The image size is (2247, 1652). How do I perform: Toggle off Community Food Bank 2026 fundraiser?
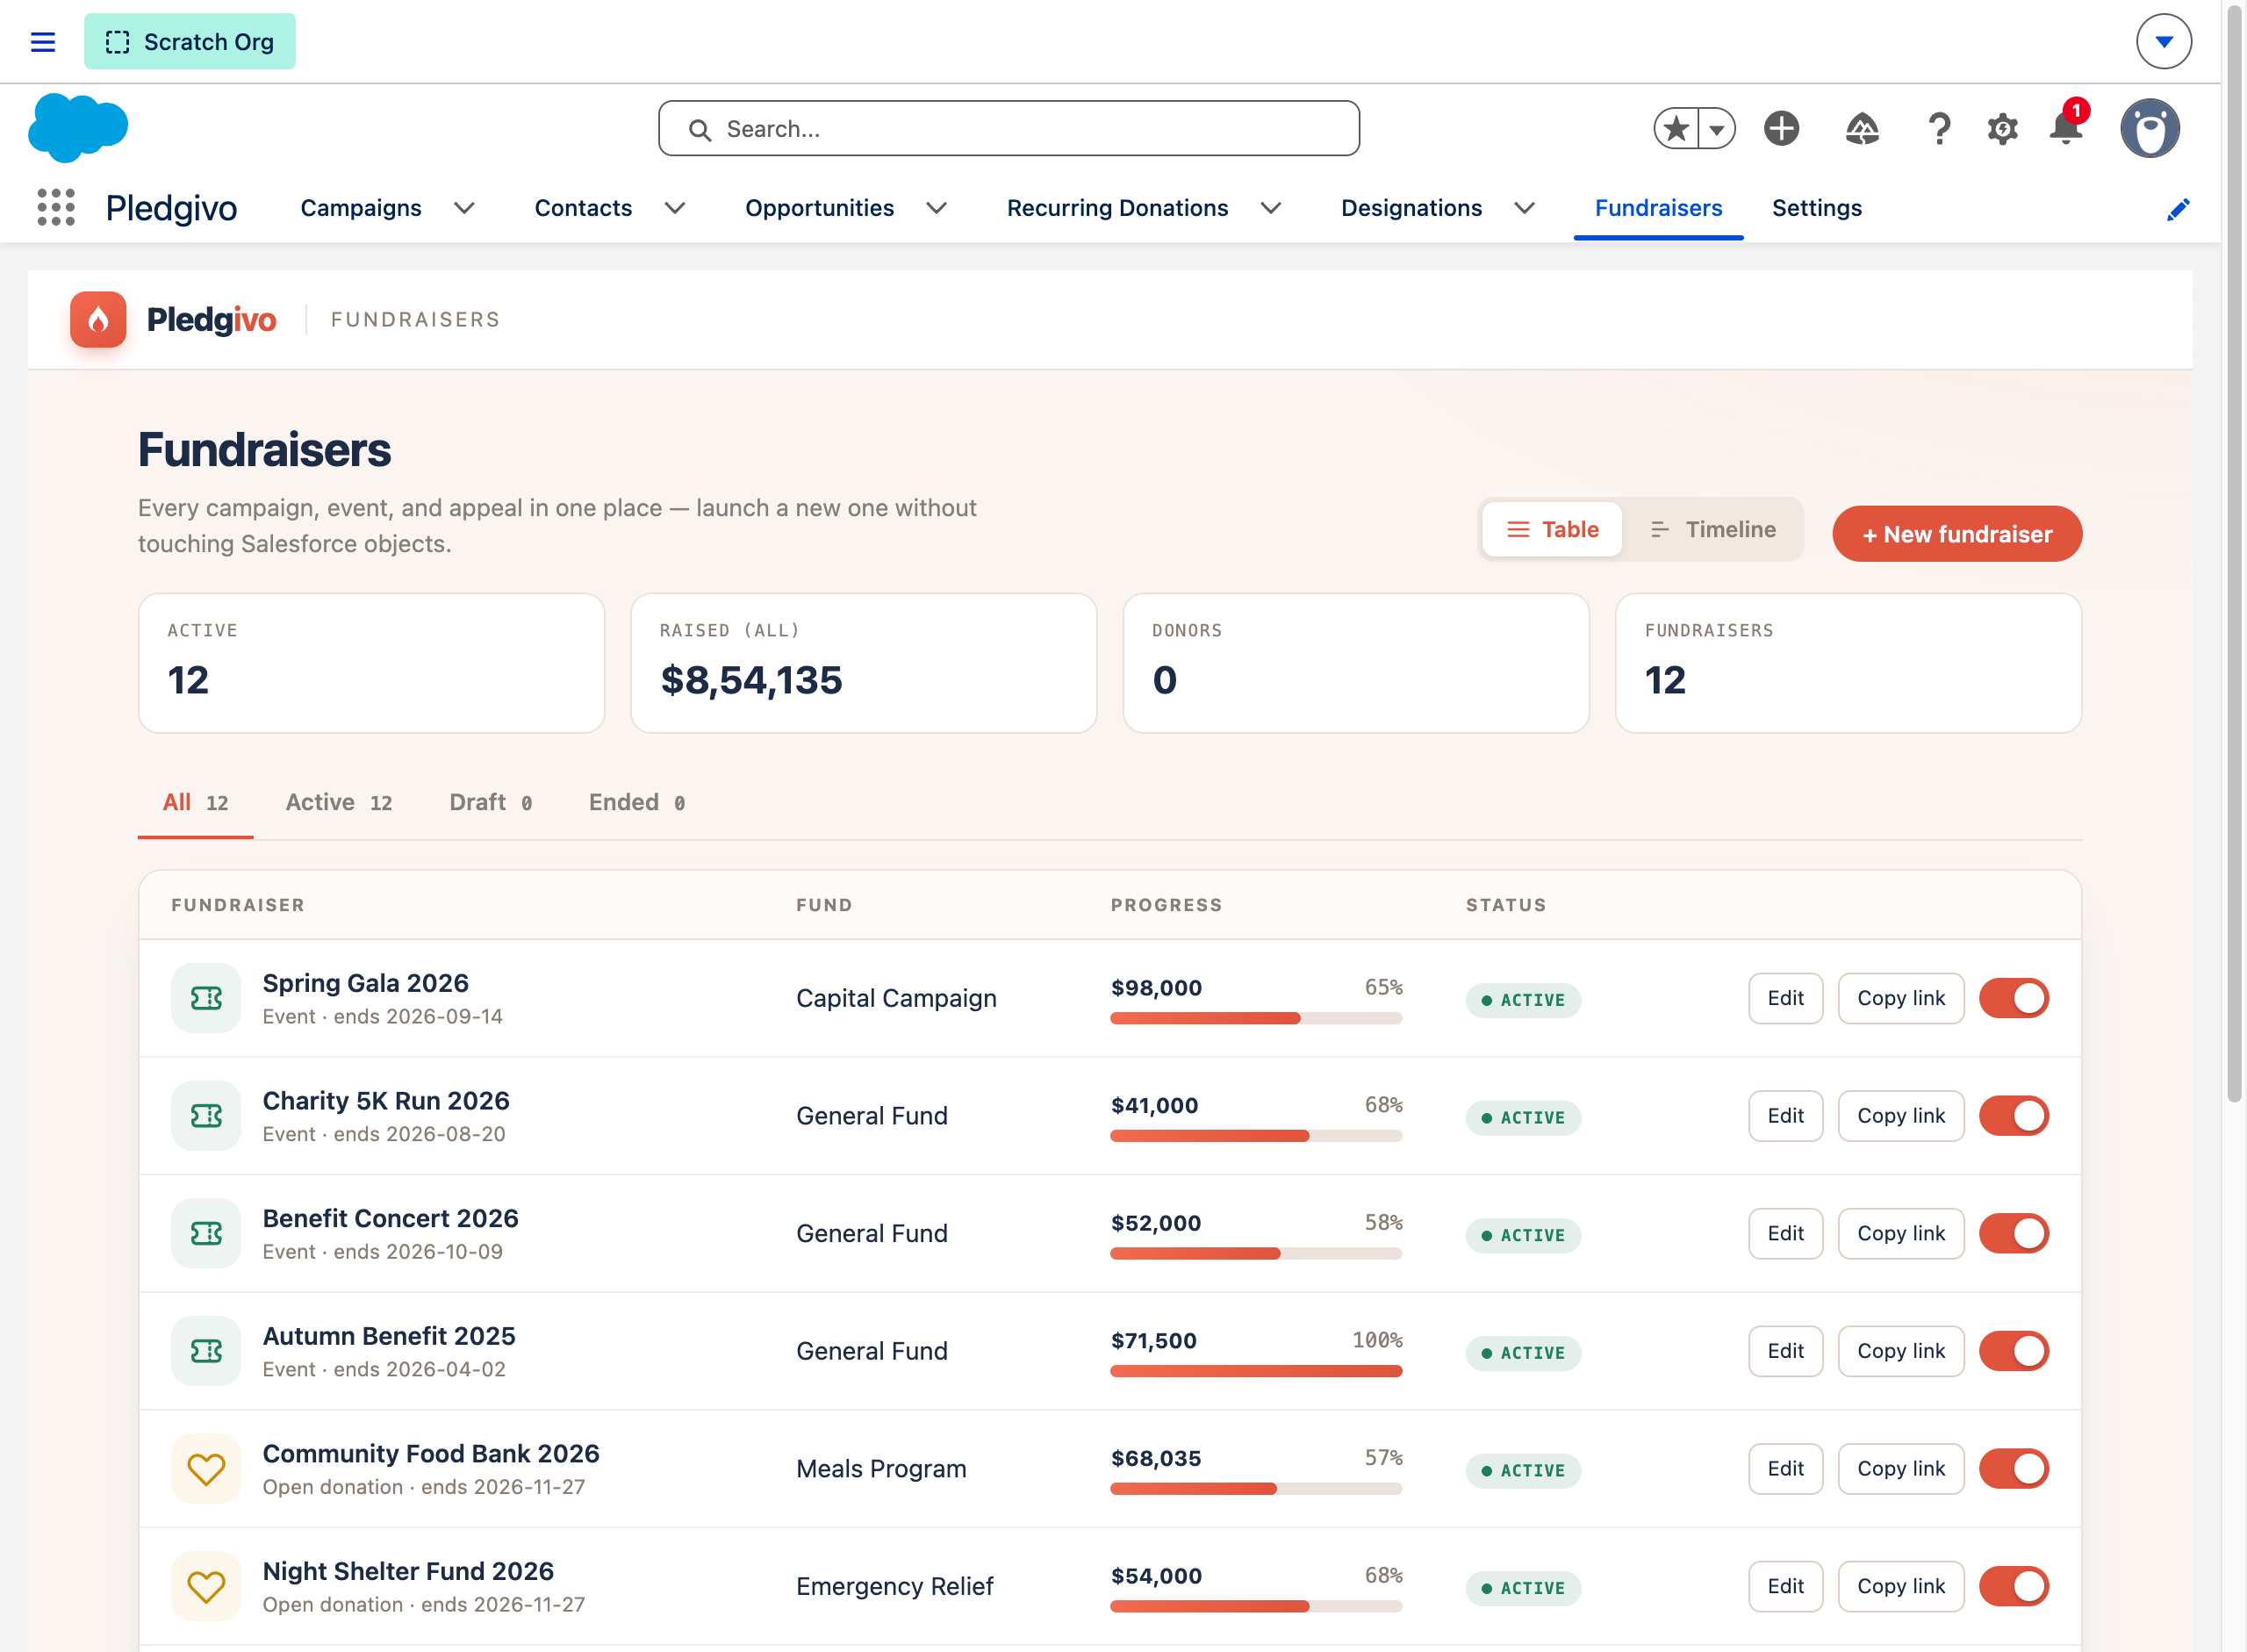pyautogui.click(x=2014, y=1469)
